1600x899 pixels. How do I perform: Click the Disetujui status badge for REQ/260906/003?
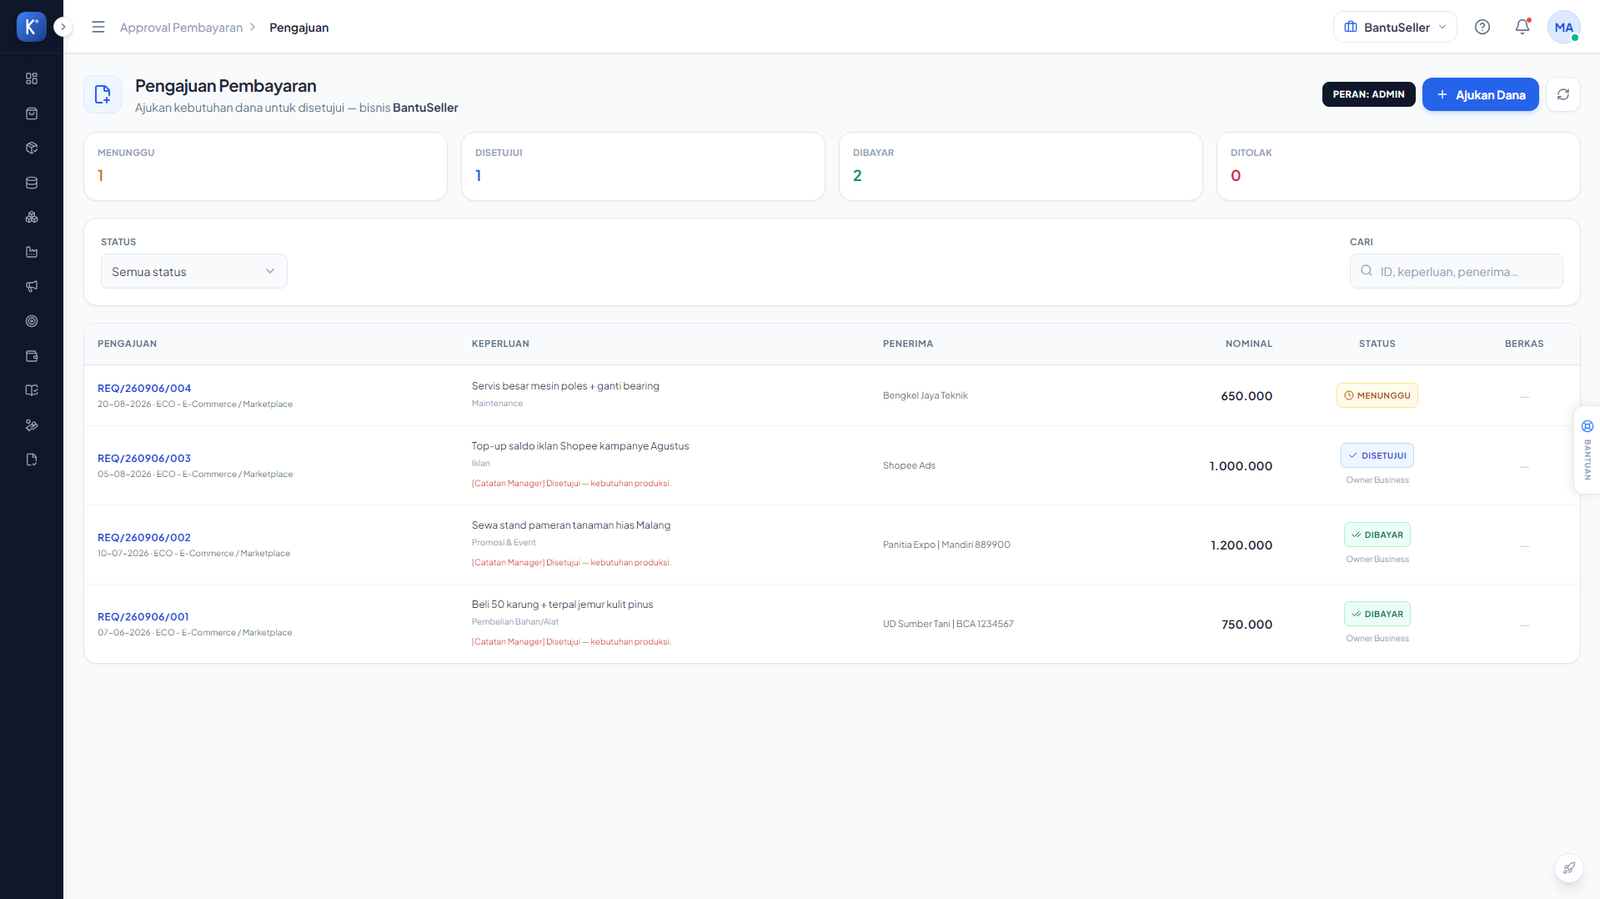point(1377,455)
